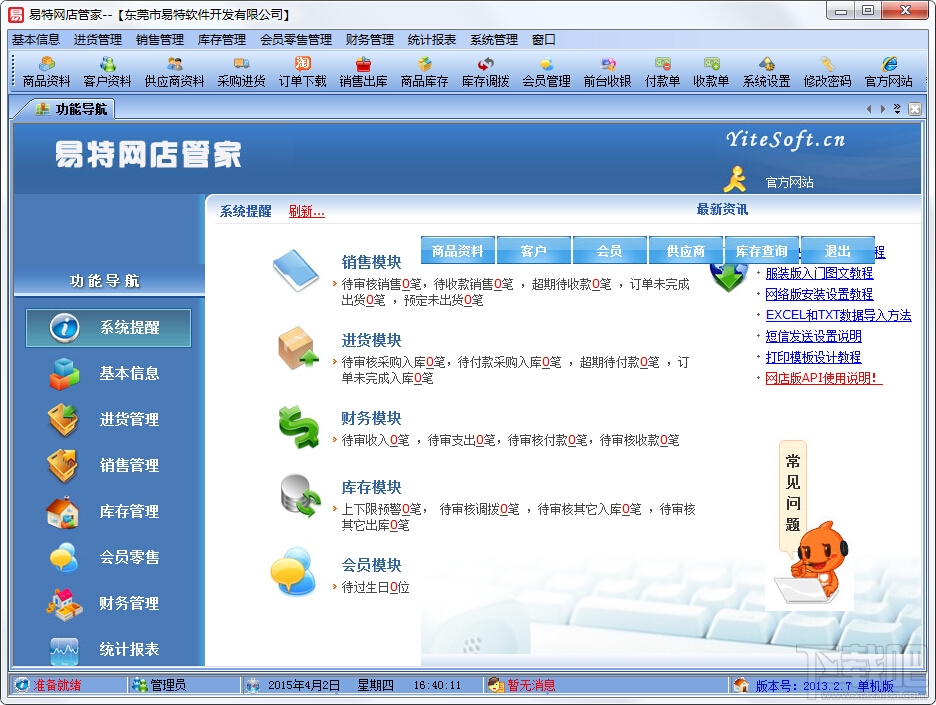Viewport: 936px width, 705px height.
Task: Click 修改密码 key icon
Action: [x=827, y=72]
